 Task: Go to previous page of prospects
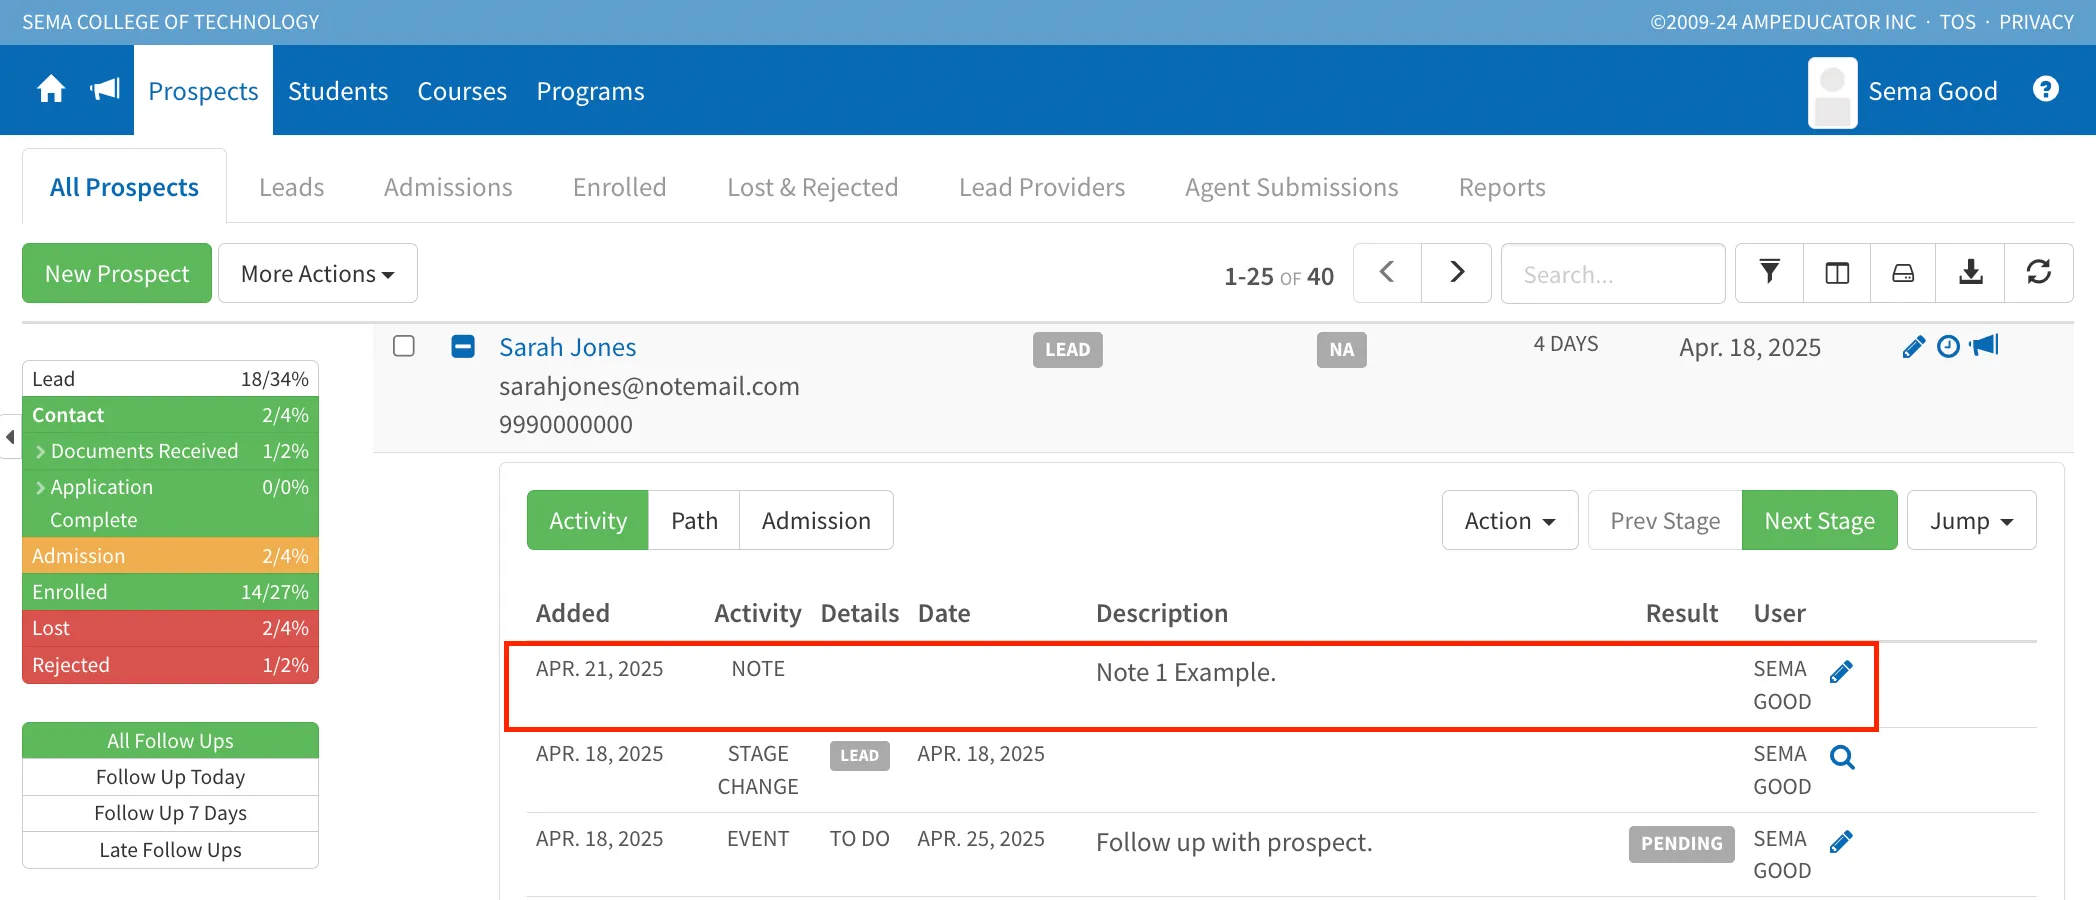pyautogui.click(x=1387, y=273)
